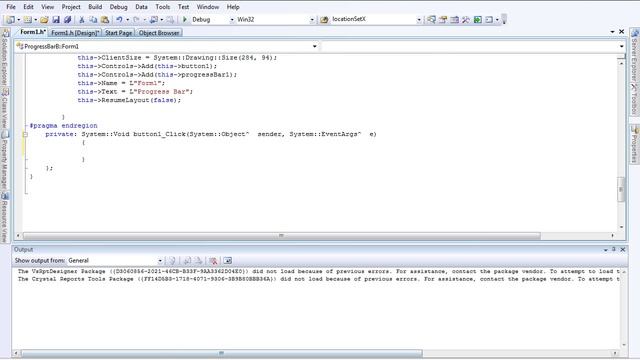Go to the next message in the Output panel
This screenshot has height=360, width=640.
[199, 261]
